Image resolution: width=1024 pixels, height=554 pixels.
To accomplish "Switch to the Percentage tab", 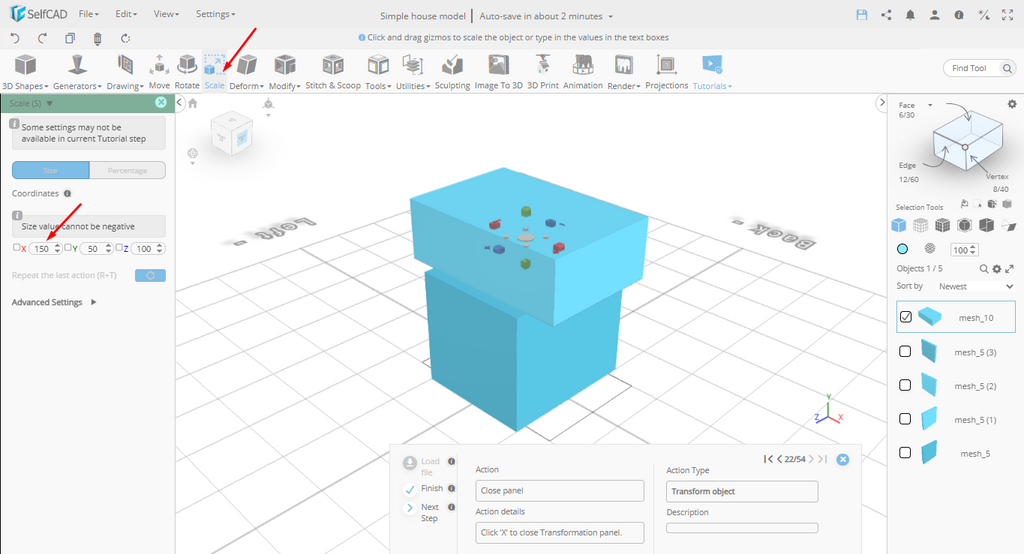I will tap(127, 171).
